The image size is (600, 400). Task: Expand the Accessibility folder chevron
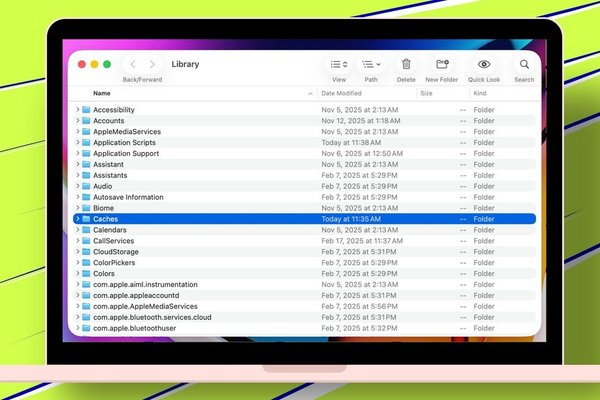pyautogui.click(x=78, y=109)
